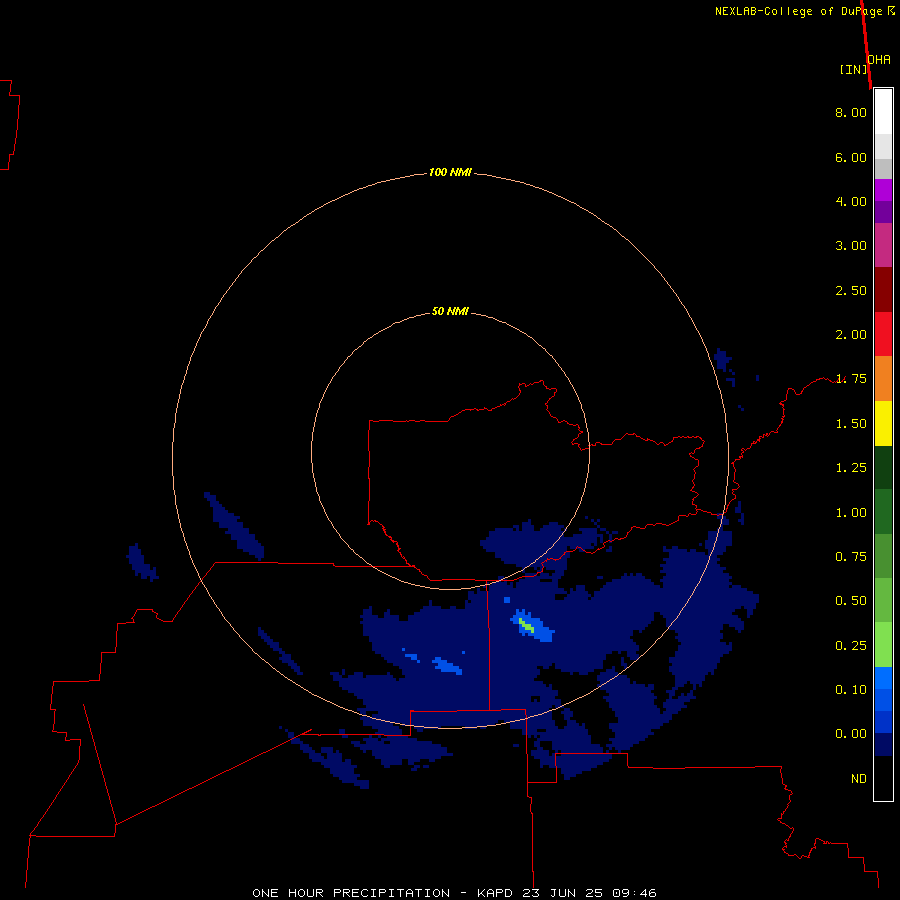Click the green-yellow precipitation core on map

click(x=526, y=626)
